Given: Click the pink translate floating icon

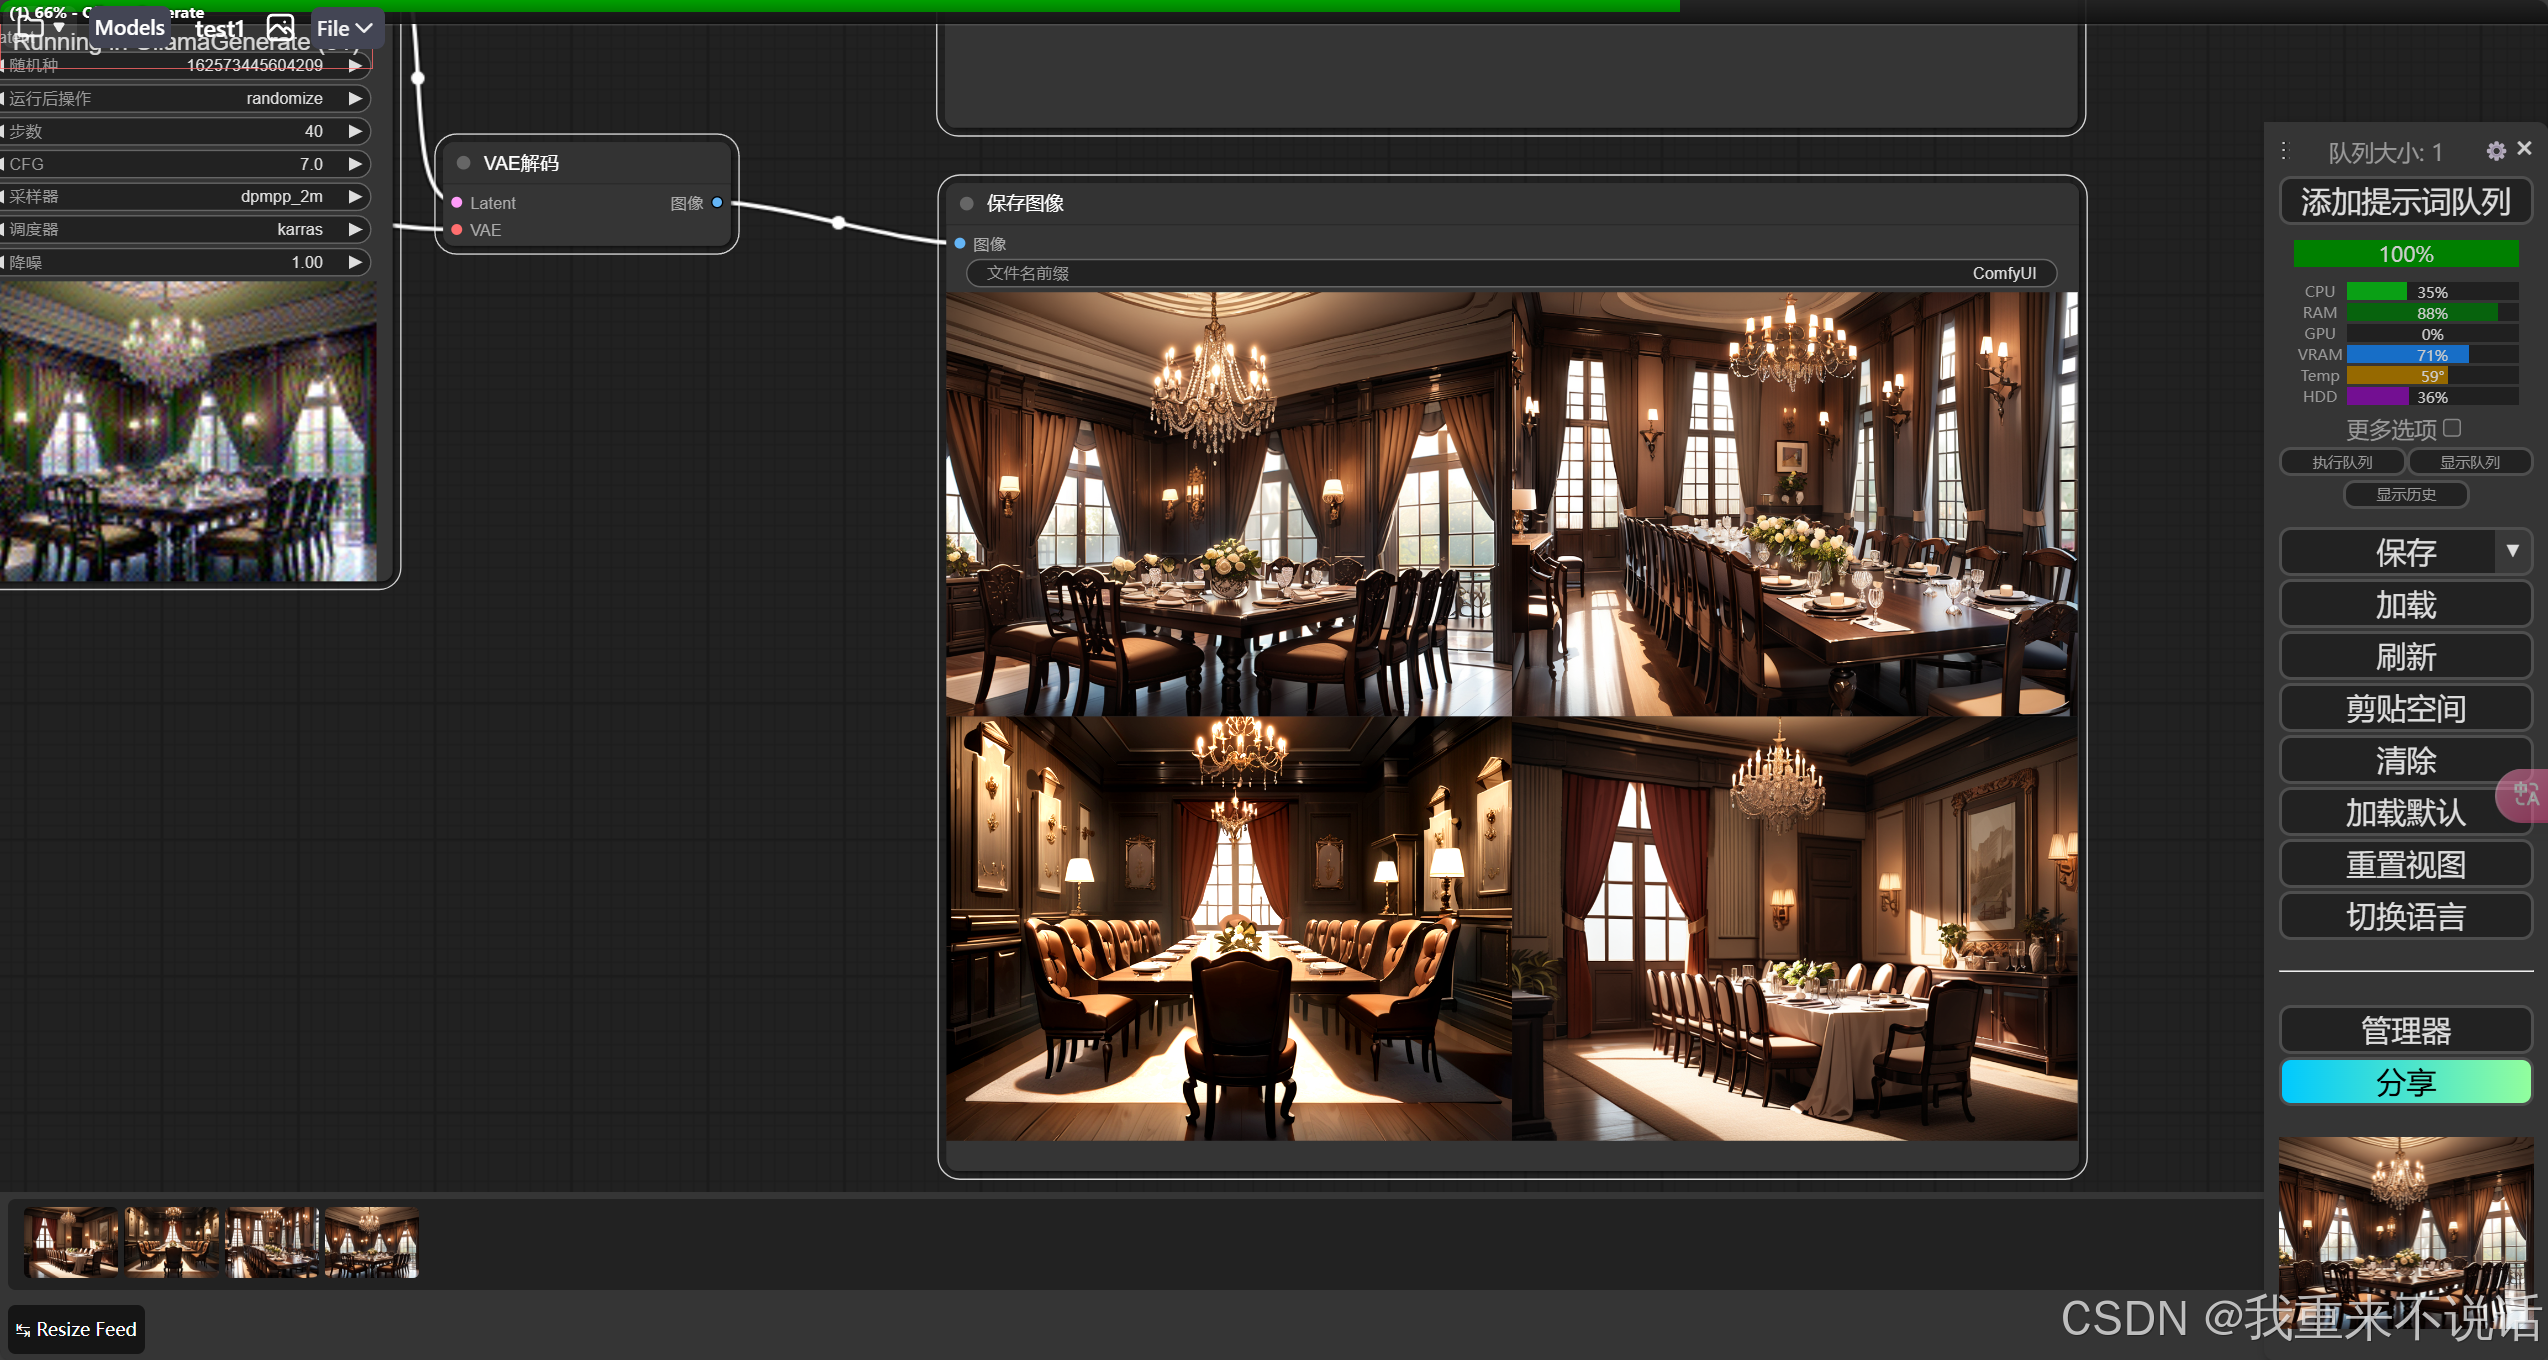Looking at the screenshot, I should 2525,796.
